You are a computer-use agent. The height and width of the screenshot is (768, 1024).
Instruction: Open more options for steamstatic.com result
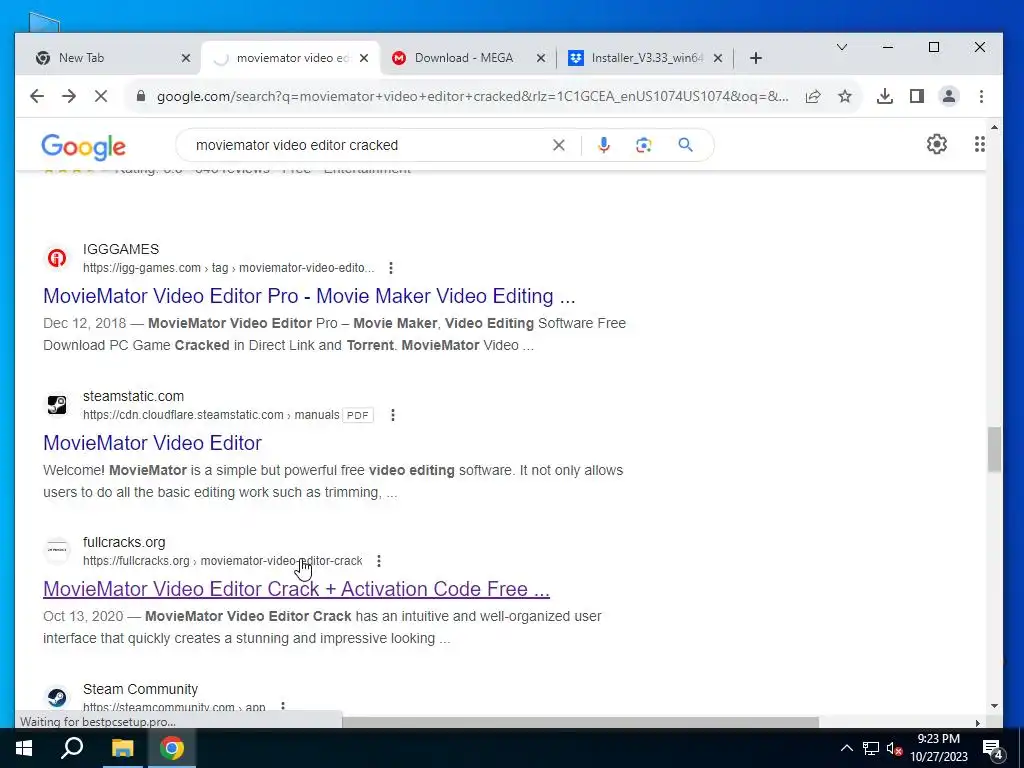click(x=392, y=415)
